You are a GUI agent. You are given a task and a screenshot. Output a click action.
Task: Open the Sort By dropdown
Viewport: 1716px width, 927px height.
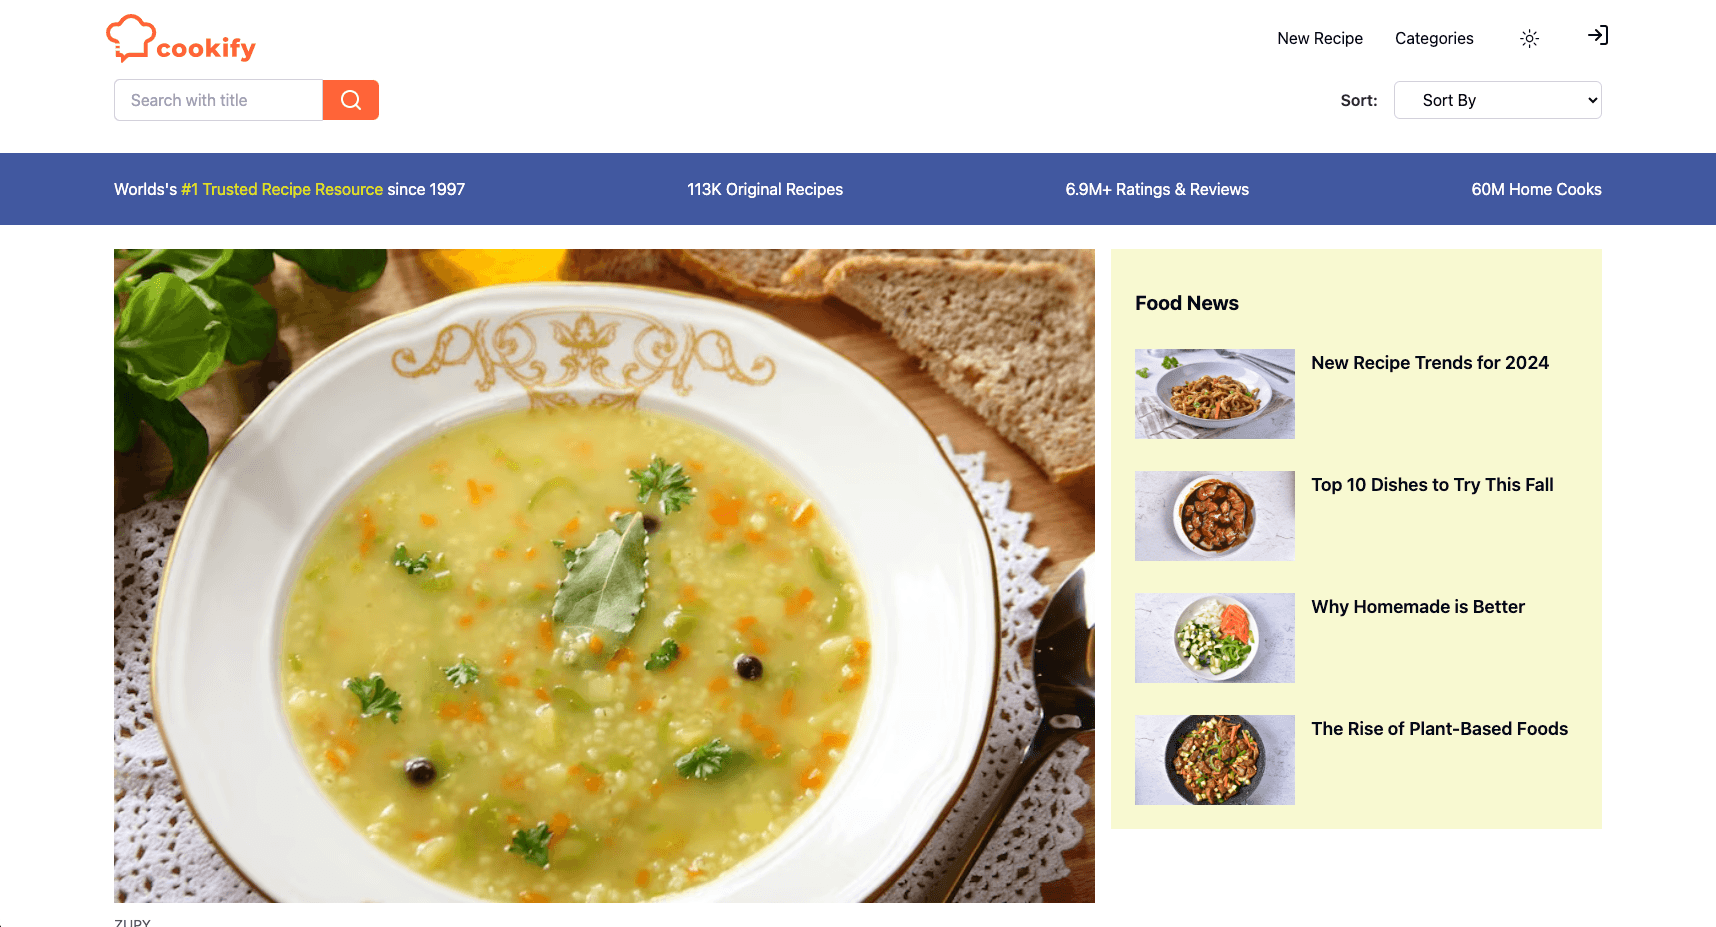[1498, 100]
